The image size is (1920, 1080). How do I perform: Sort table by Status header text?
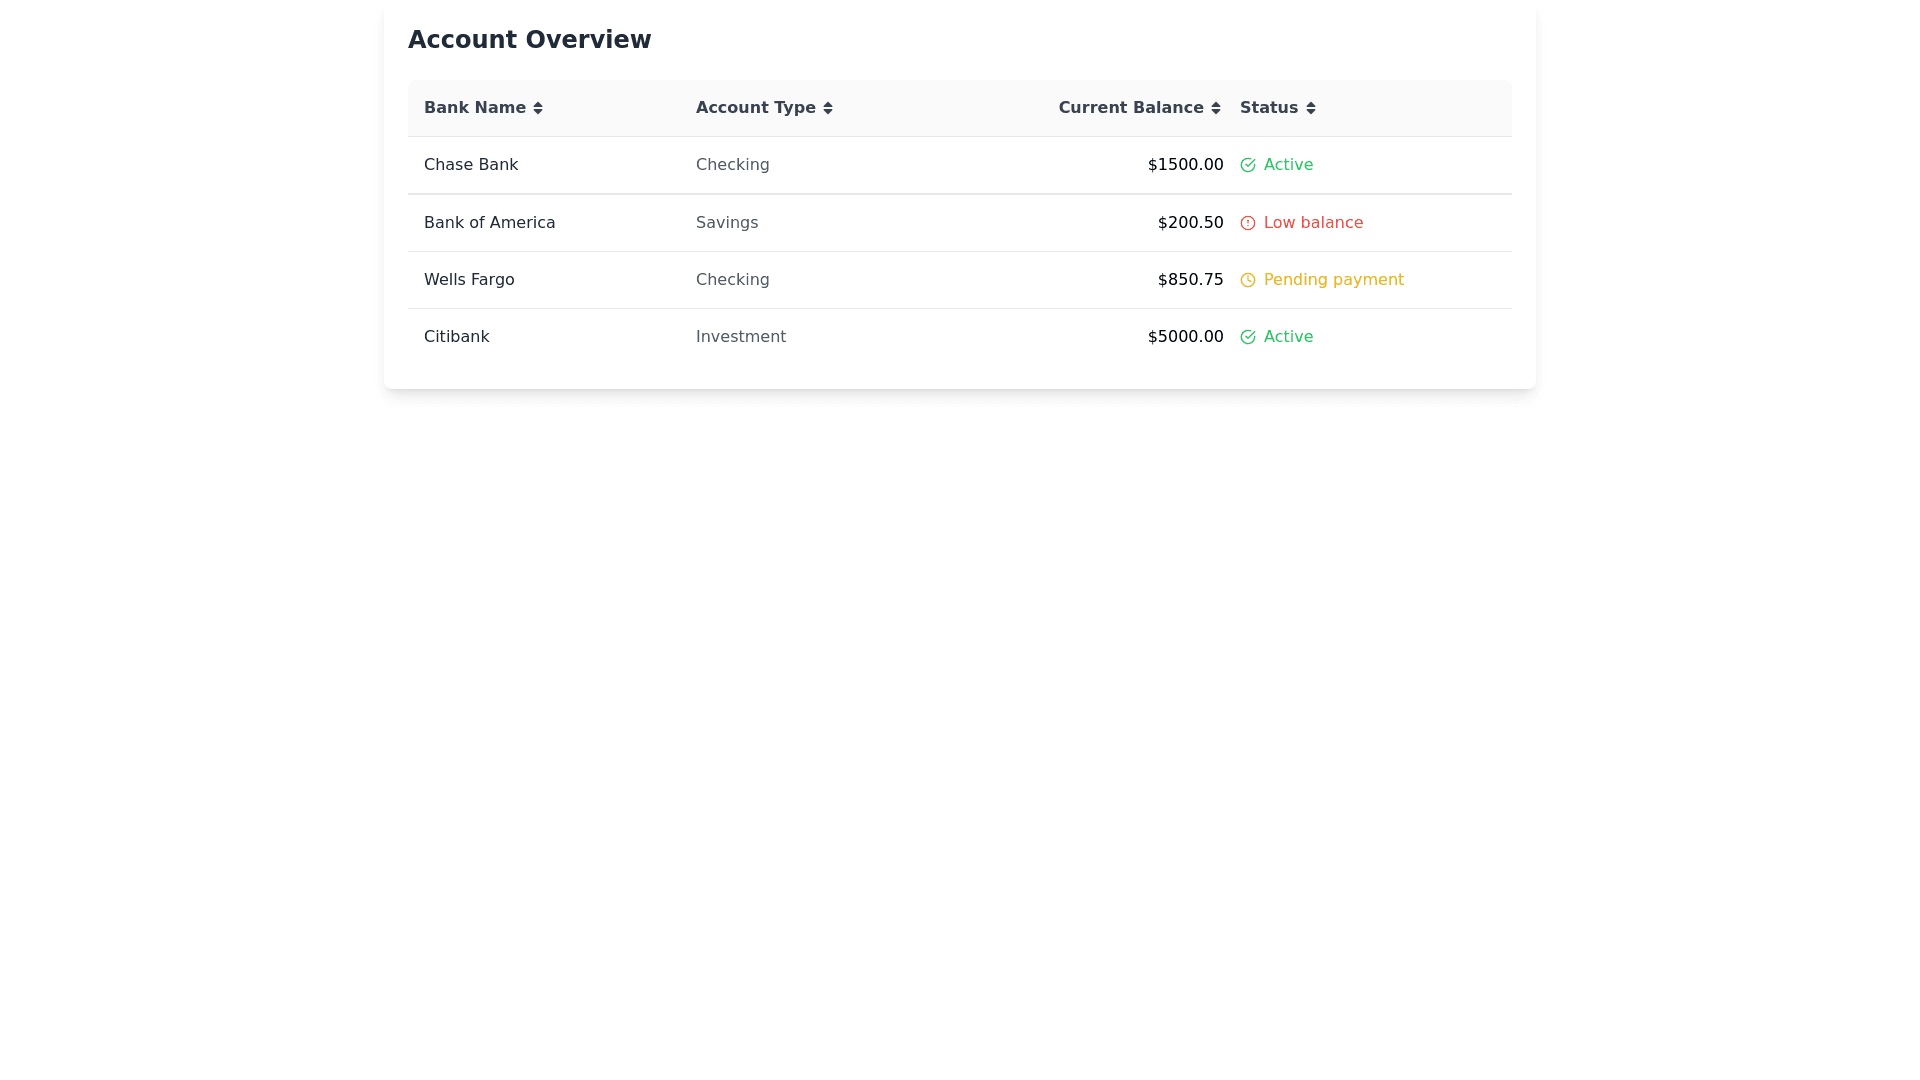click(x=1269, y=108)
